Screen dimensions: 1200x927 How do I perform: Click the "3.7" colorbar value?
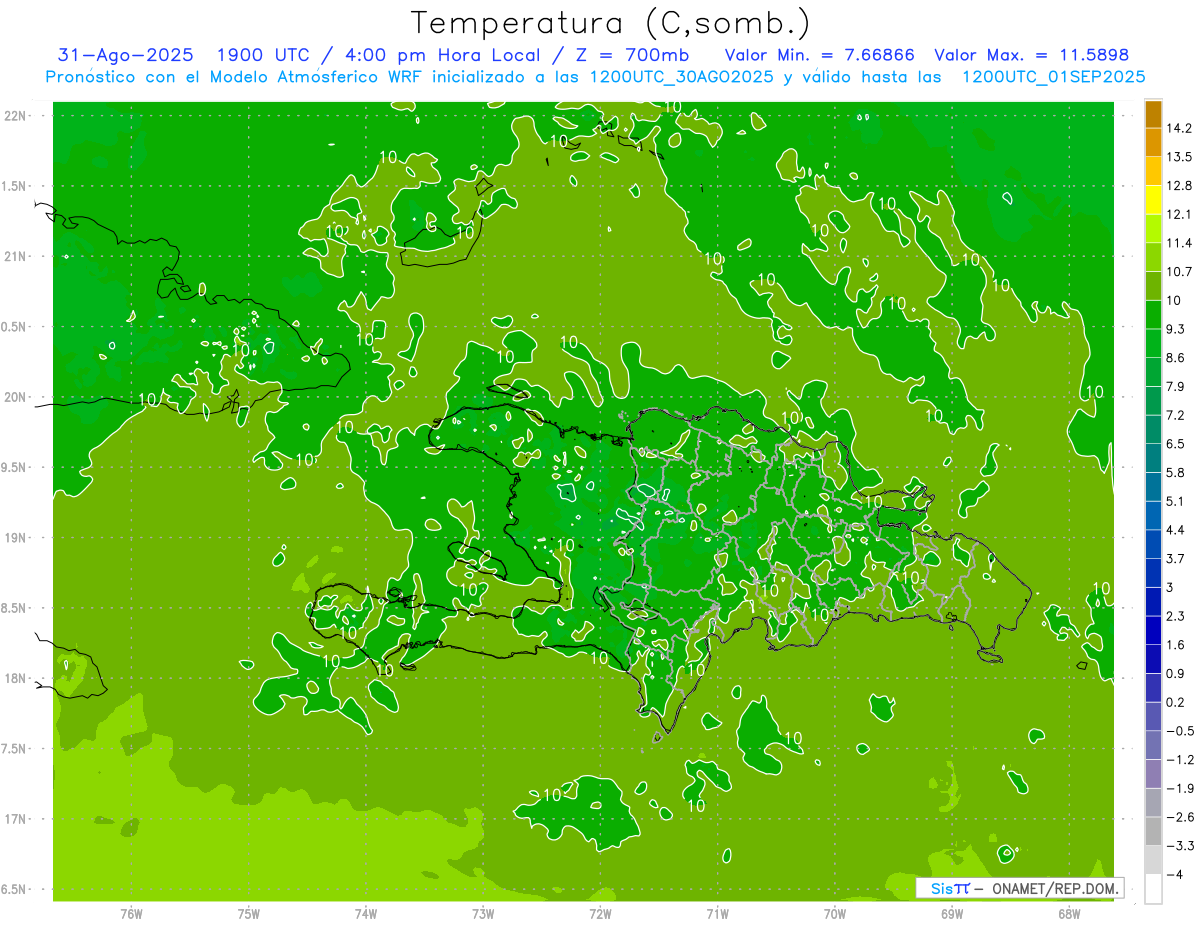pyautogui.click(x=1175, y=559)
